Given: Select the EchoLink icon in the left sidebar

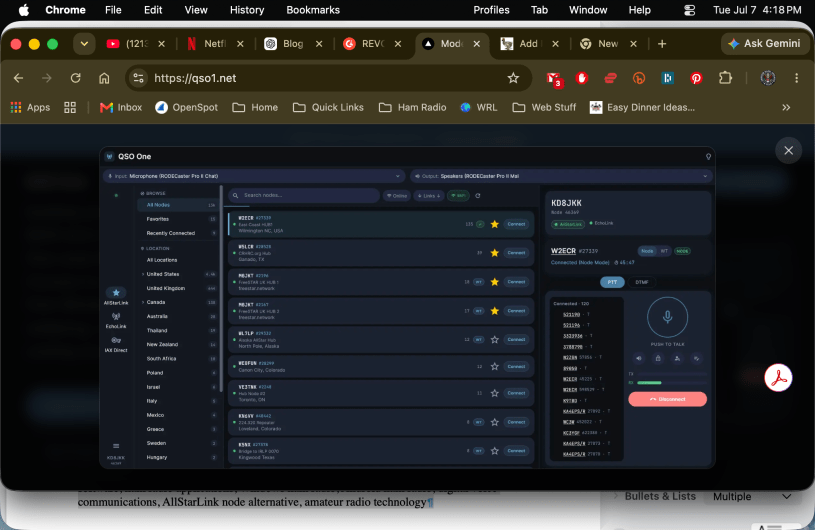Looking at the screenshot, I should (116, 317).
